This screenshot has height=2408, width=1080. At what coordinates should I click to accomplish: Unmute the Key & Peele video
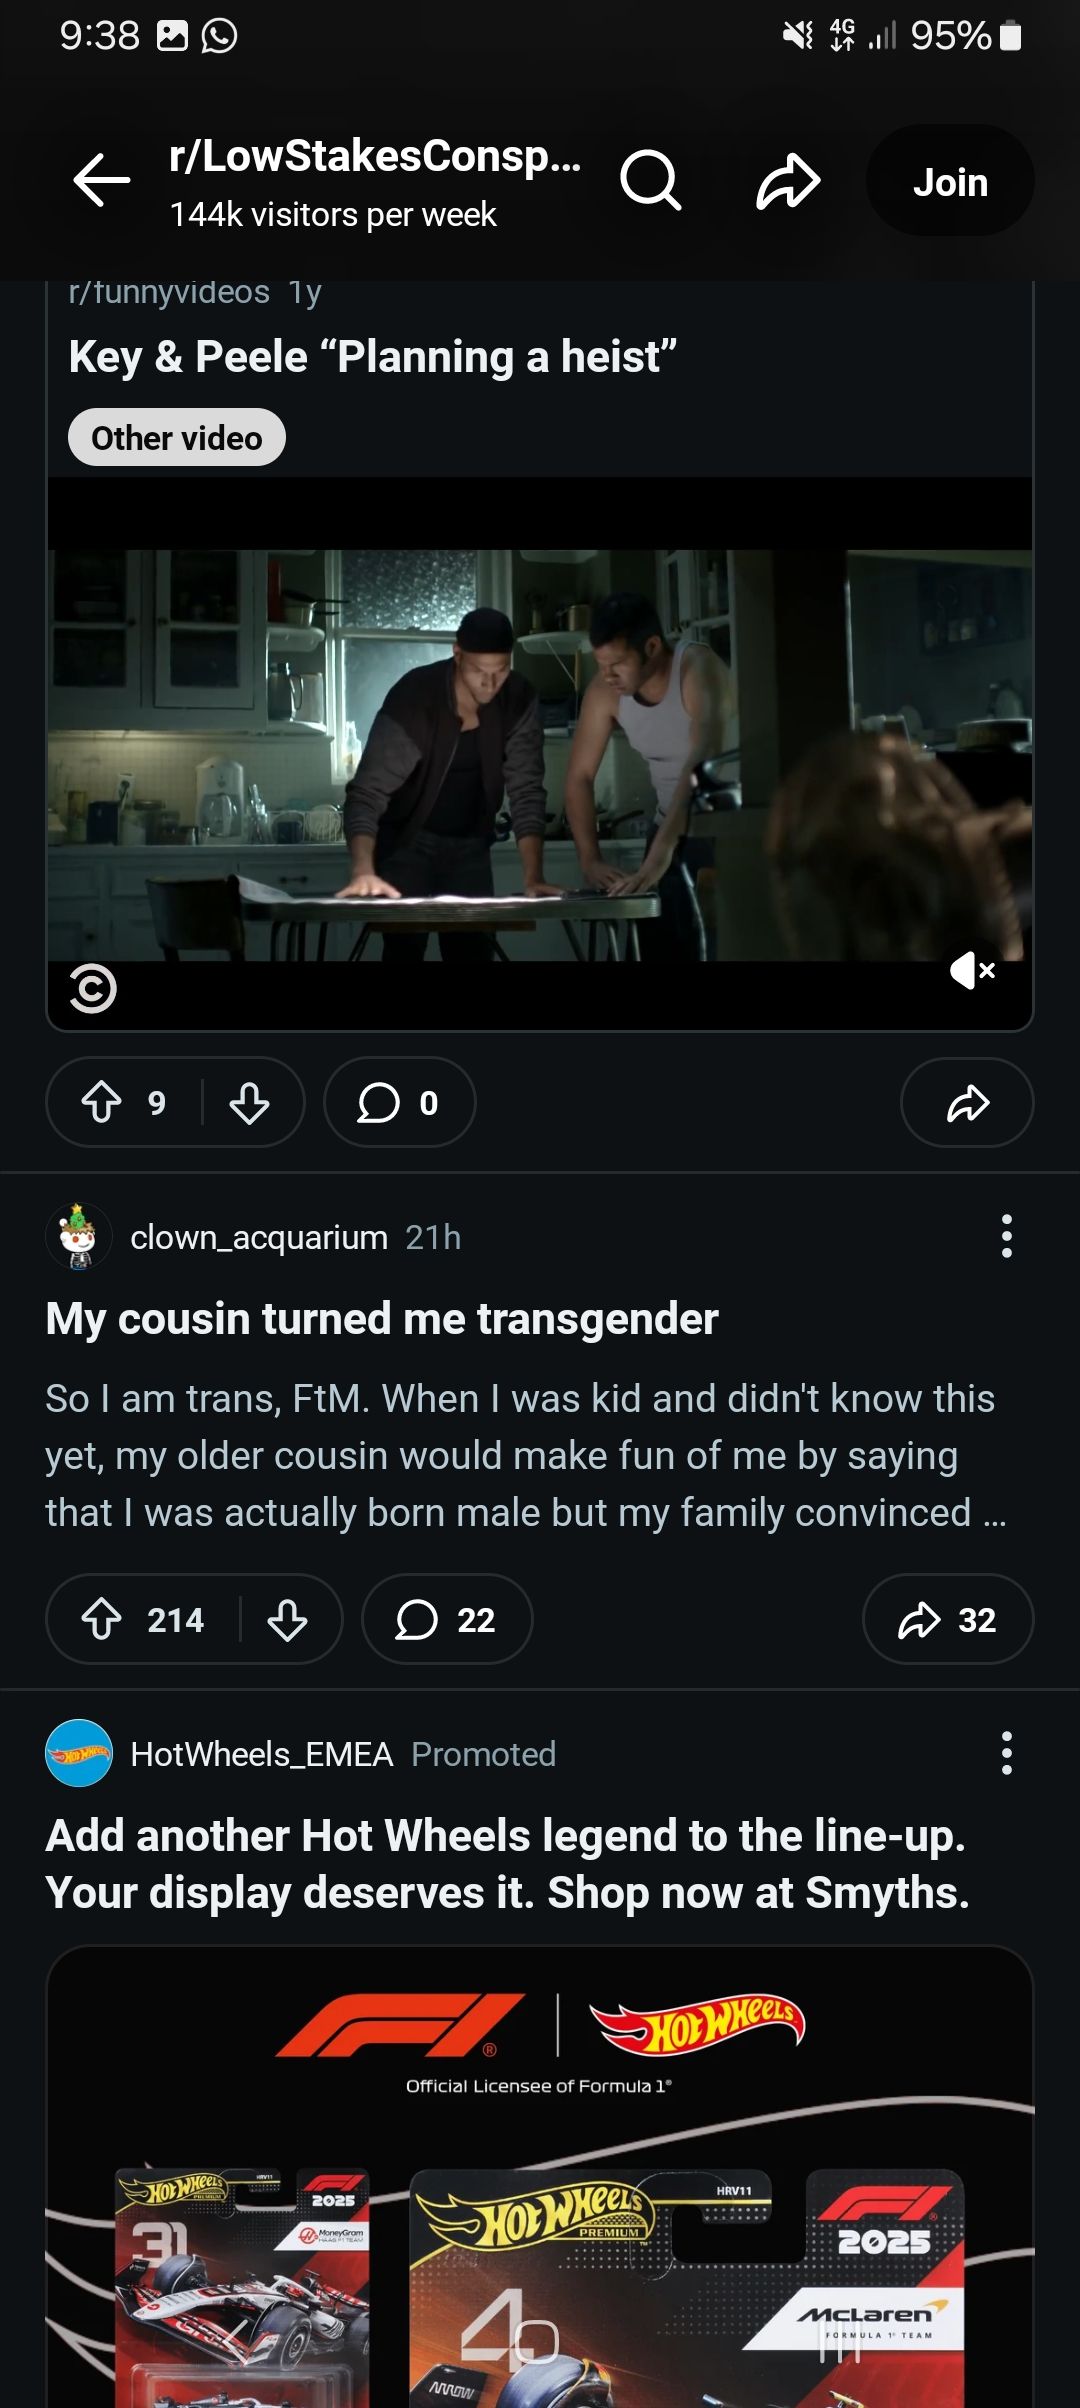972,970
